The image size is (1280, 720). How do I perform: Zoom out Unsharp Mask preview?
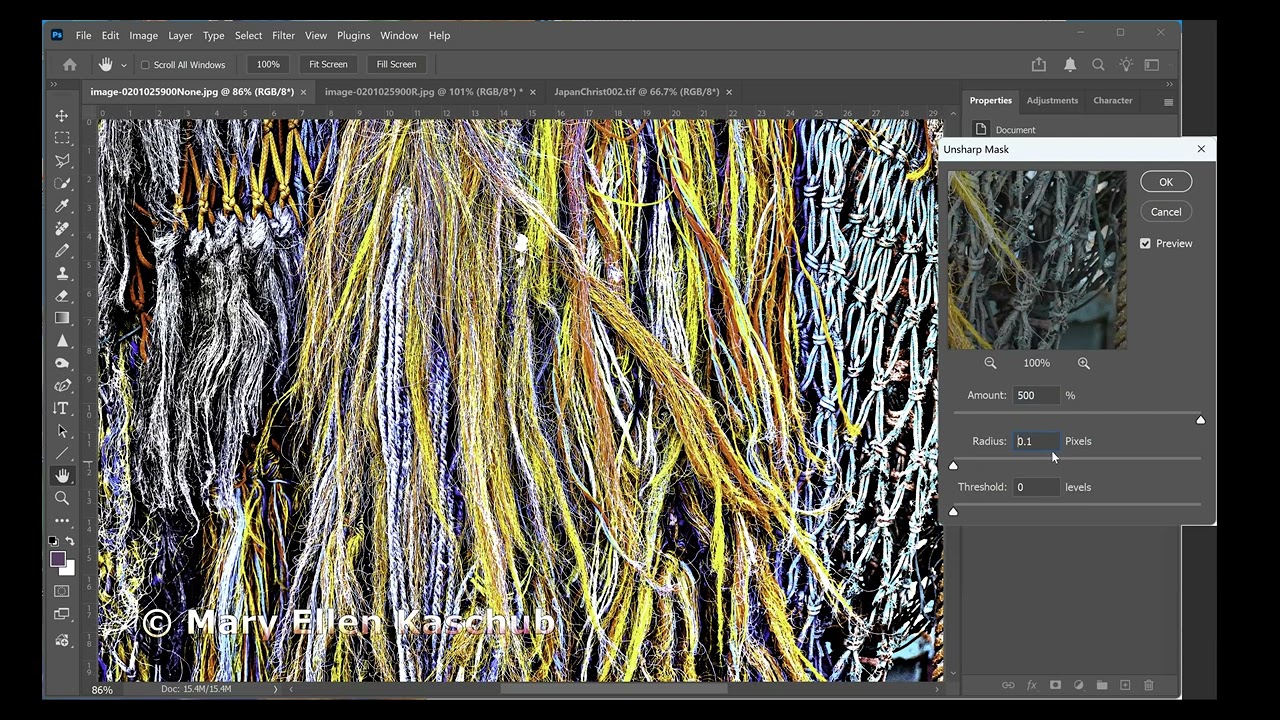[990, 363]
